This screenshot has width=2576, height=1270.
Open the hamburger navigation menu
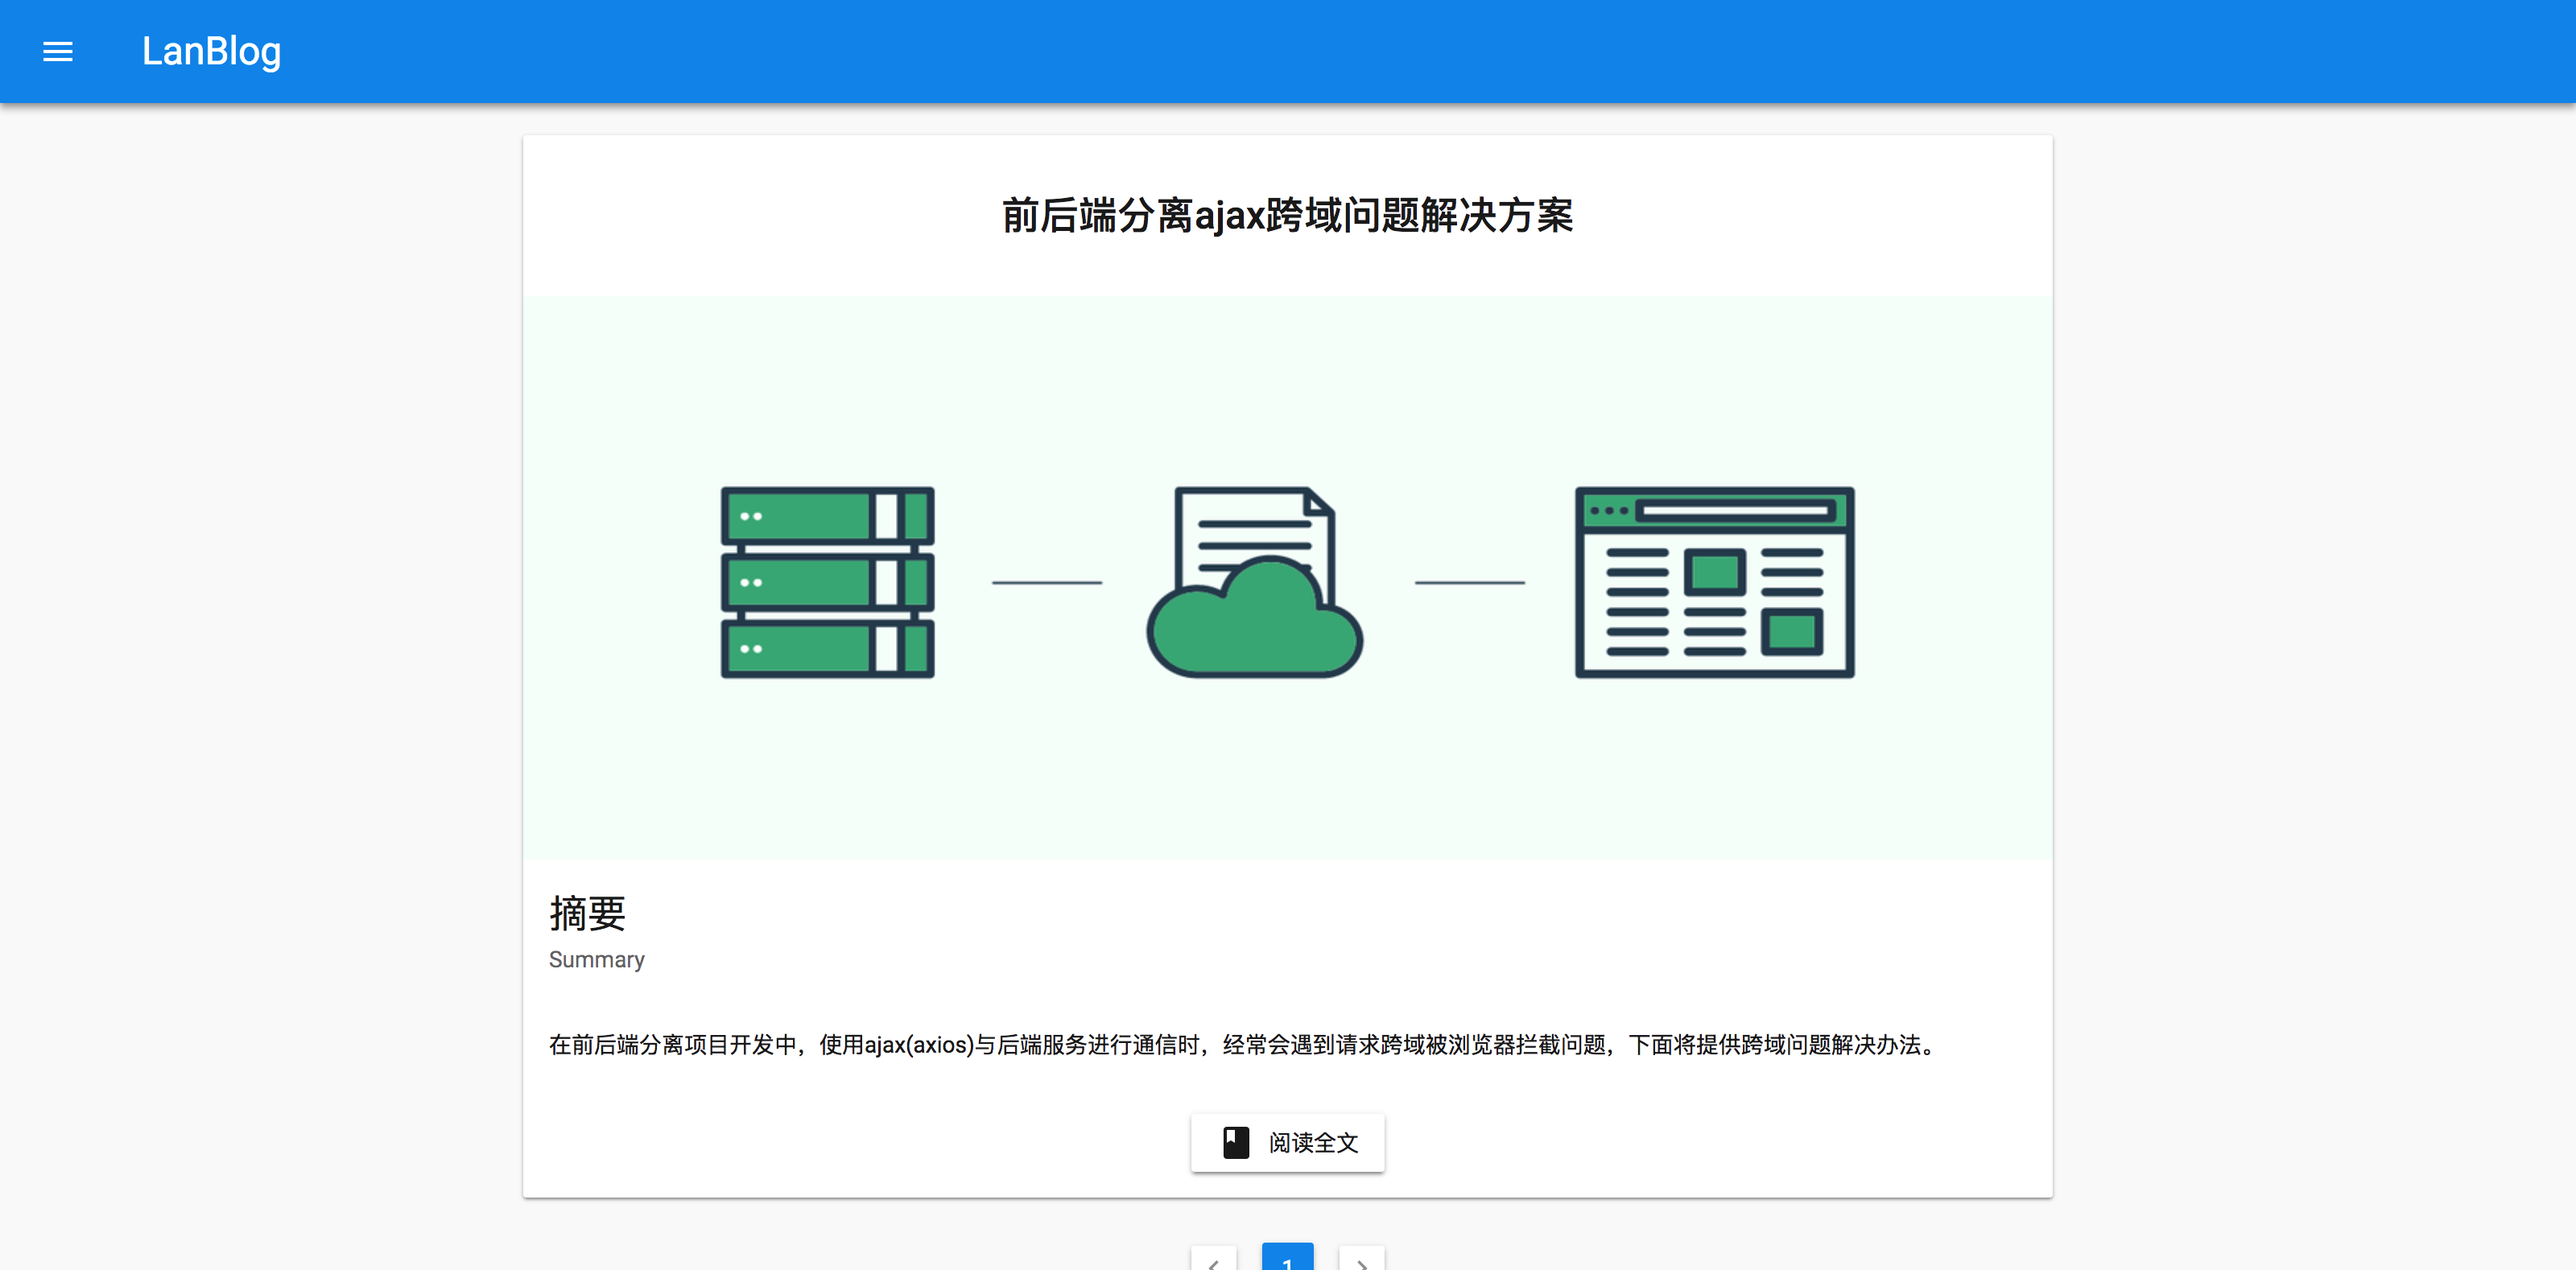pyautogui.click(x=58, y=51)
